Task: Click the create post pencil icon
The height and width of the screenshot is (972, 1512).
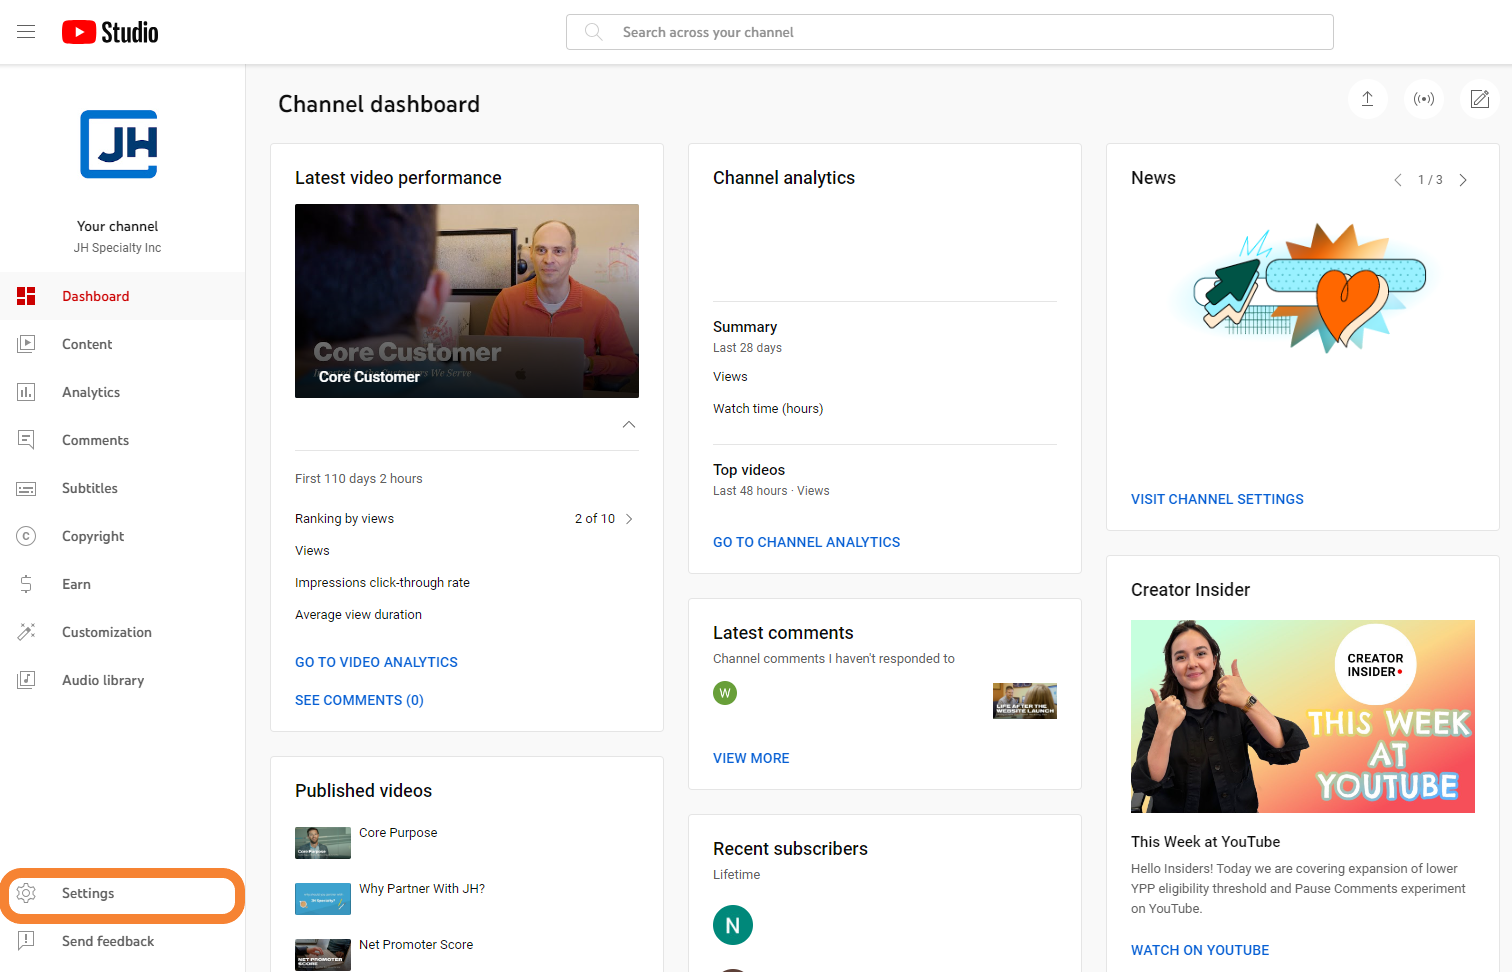Action: (1480, 99)
